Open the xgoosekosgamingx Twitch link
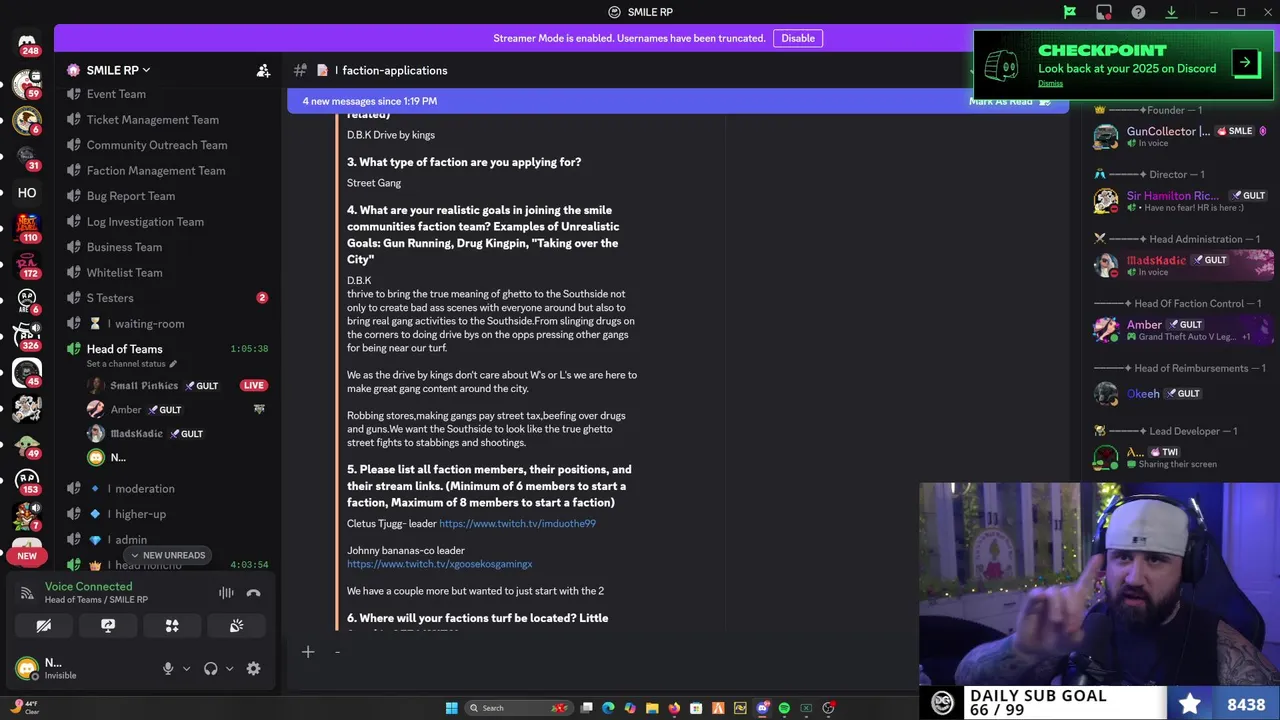 (440, 564)
